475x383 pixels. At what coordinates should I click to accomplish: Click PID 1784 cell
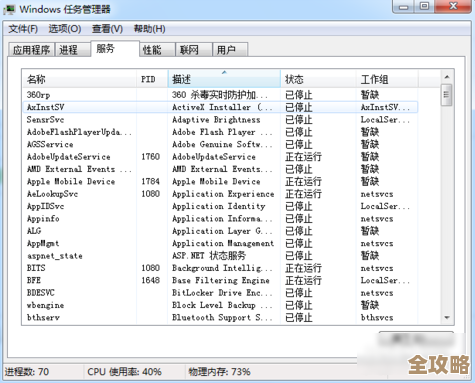pyautogui.click(x=150, y=181)
